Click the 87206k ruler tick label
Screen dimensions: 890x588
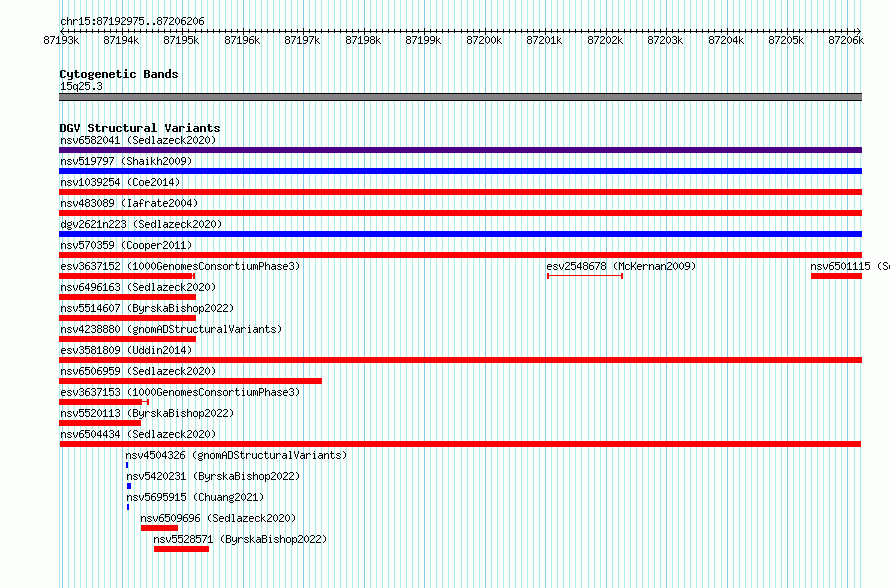[846, 40]
